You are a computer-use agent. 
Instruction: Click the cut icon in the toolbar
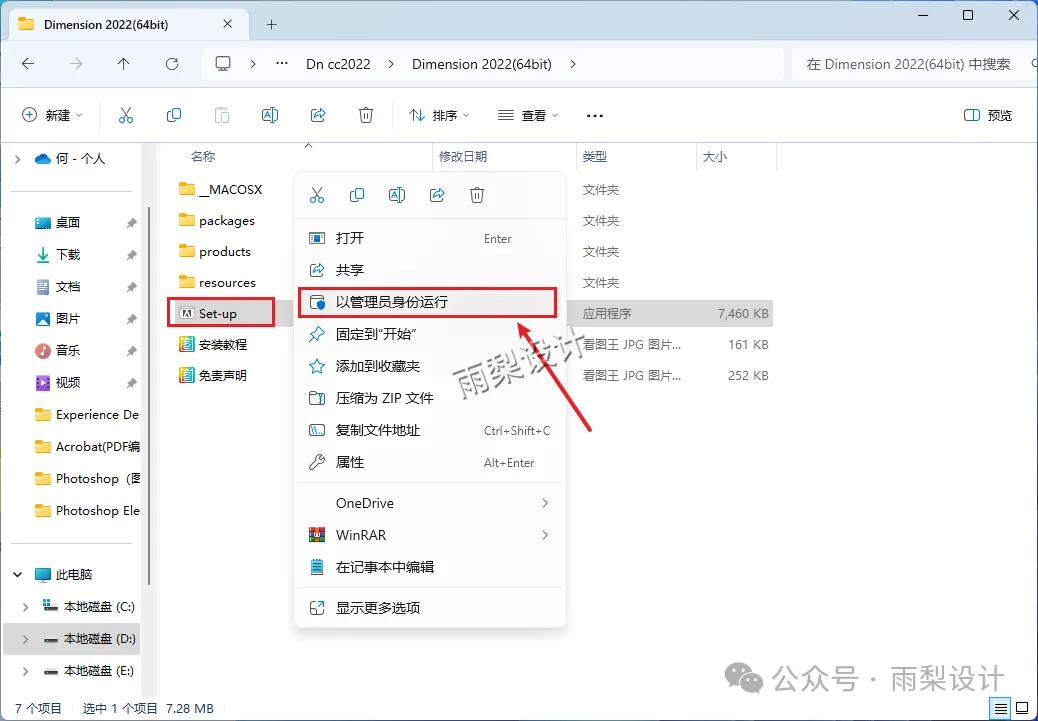click(126, 115)
